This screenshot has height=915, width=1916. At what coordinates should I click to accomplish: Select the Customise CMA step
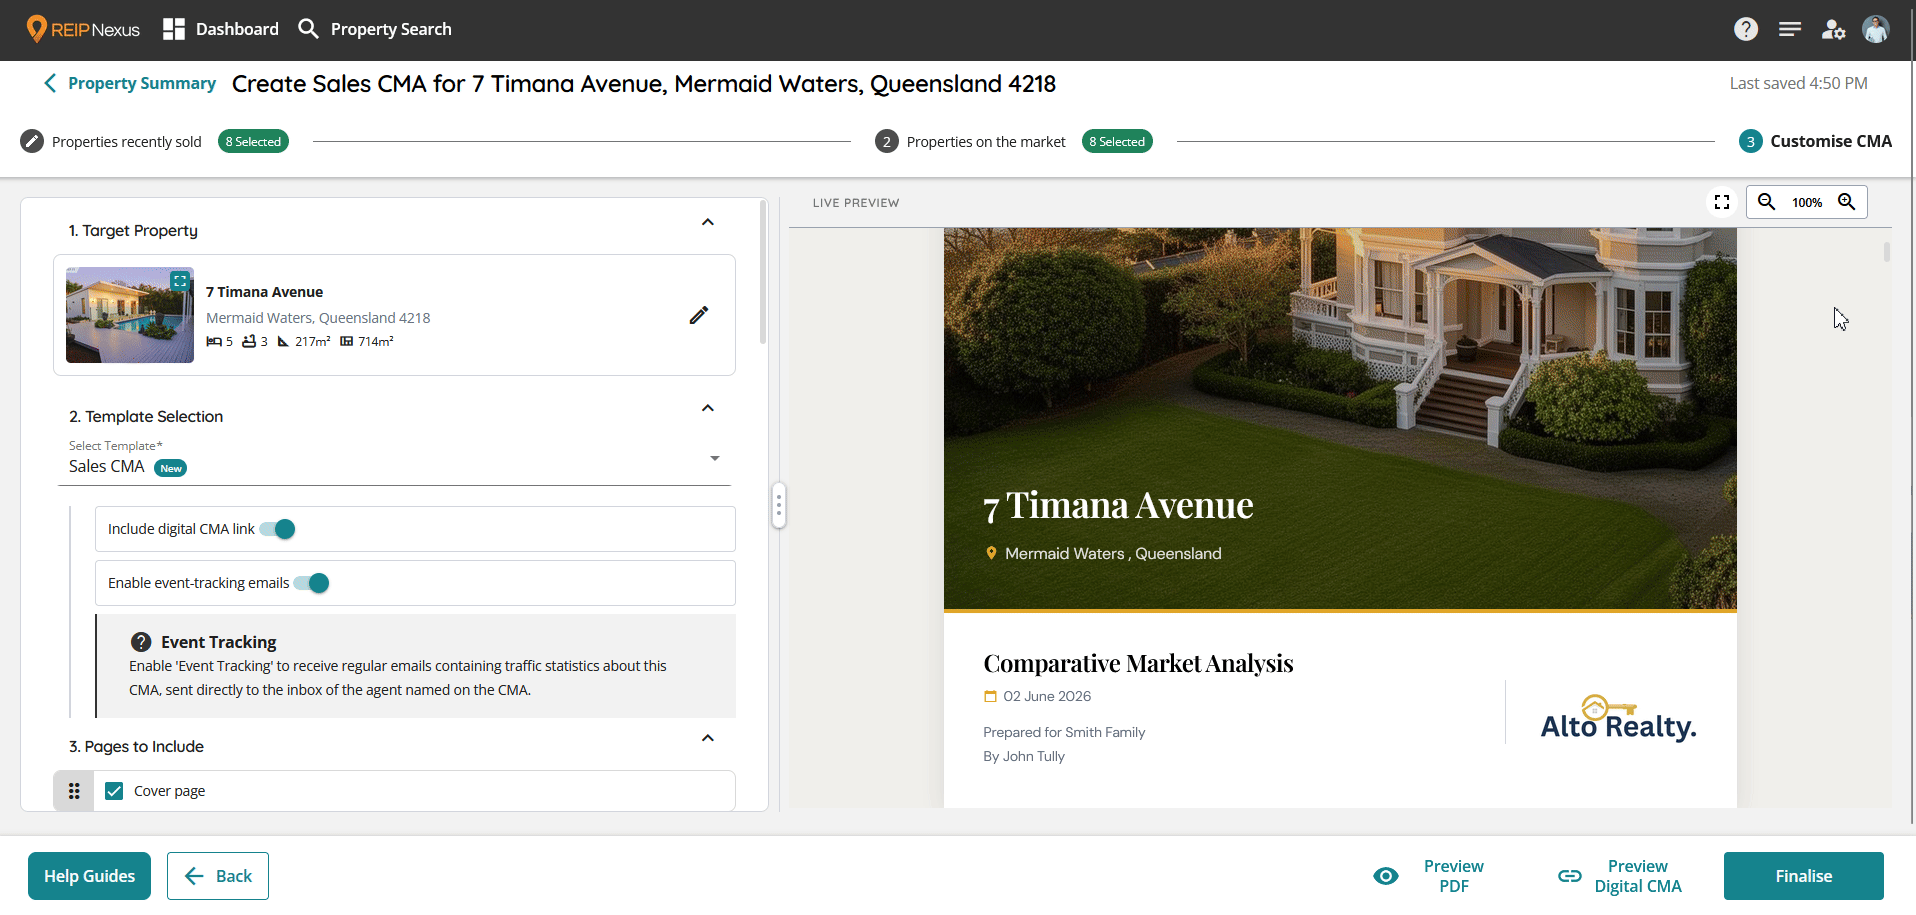pyautogui.click(x=1831, y=141)
